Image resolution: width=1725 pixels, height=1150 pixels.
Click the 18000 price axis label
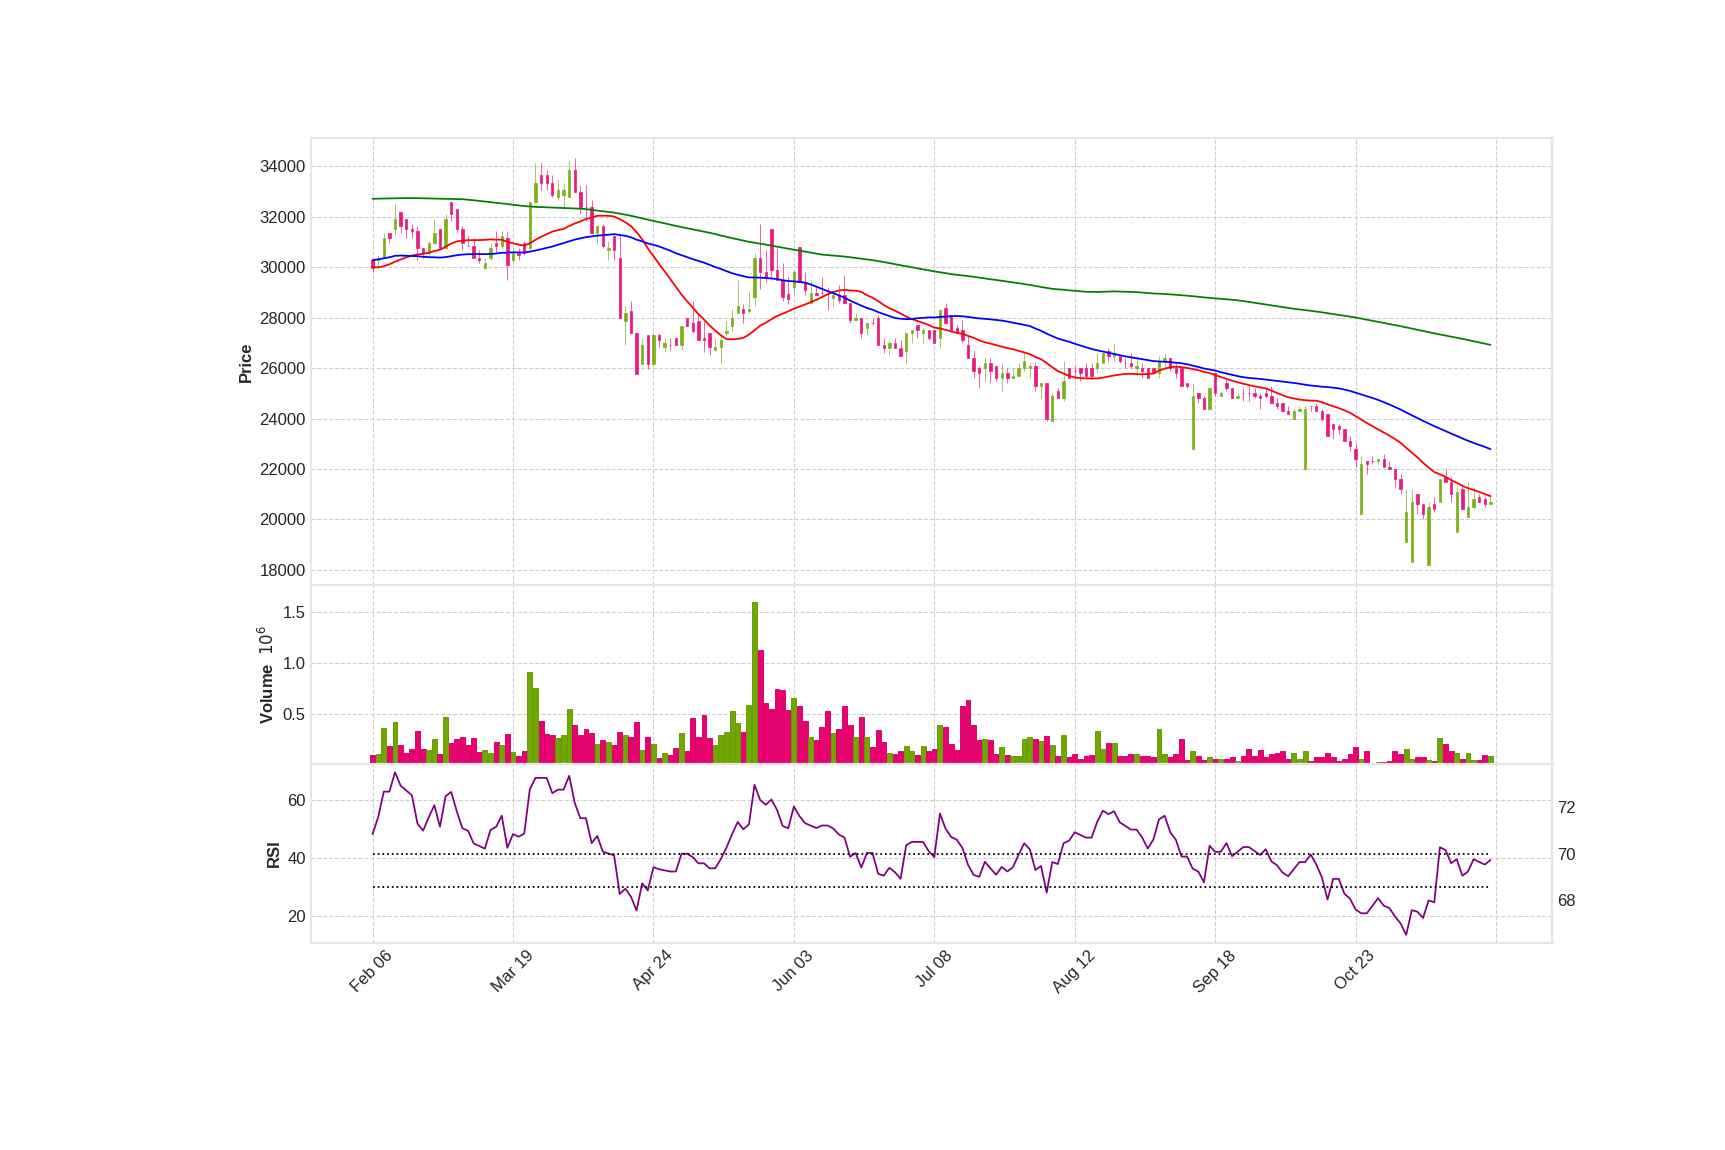282,570
